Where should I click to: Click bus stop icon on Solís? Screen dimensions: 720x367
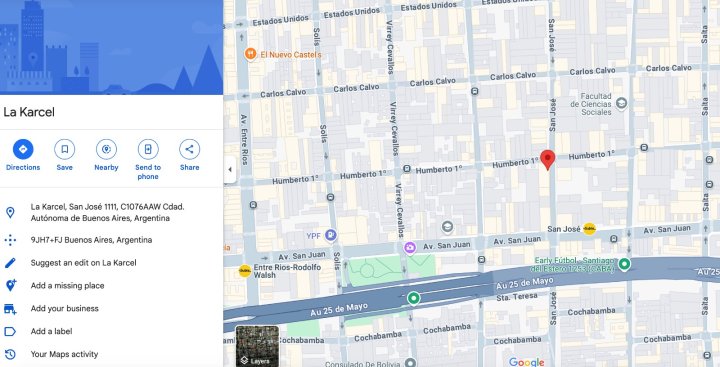tap(330, 198)
